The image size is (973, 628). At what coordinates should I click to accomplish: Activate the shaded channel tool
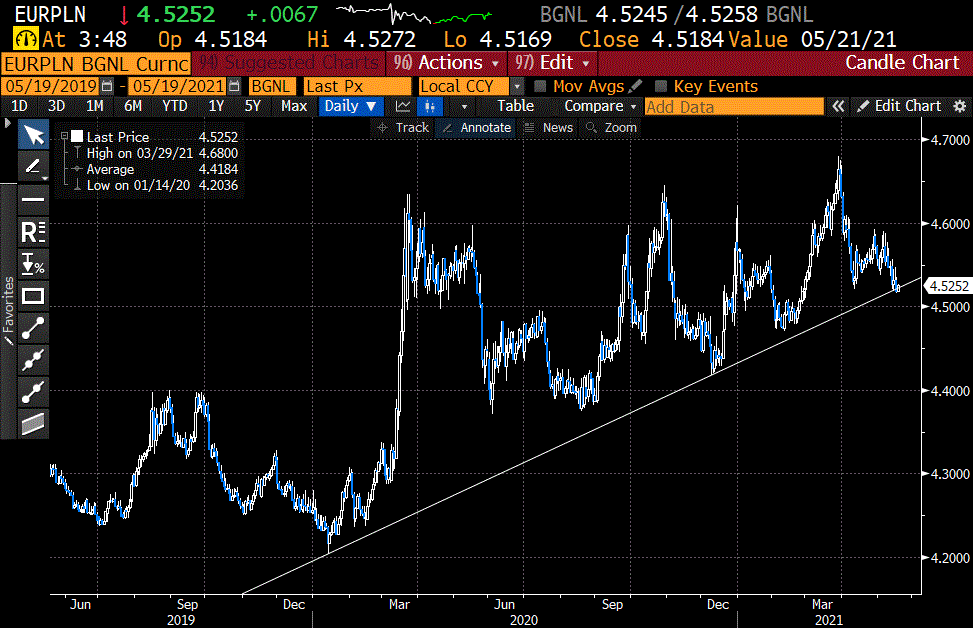33,423
